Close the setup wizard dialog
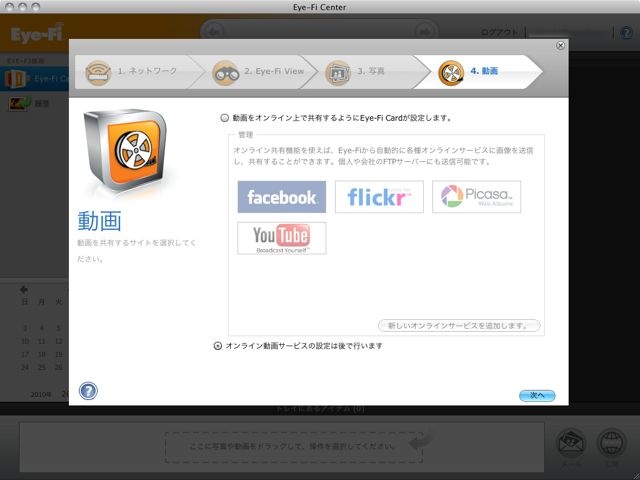This screenshot has height=480, width=640. pyautogui.click(x=560, y=45)
